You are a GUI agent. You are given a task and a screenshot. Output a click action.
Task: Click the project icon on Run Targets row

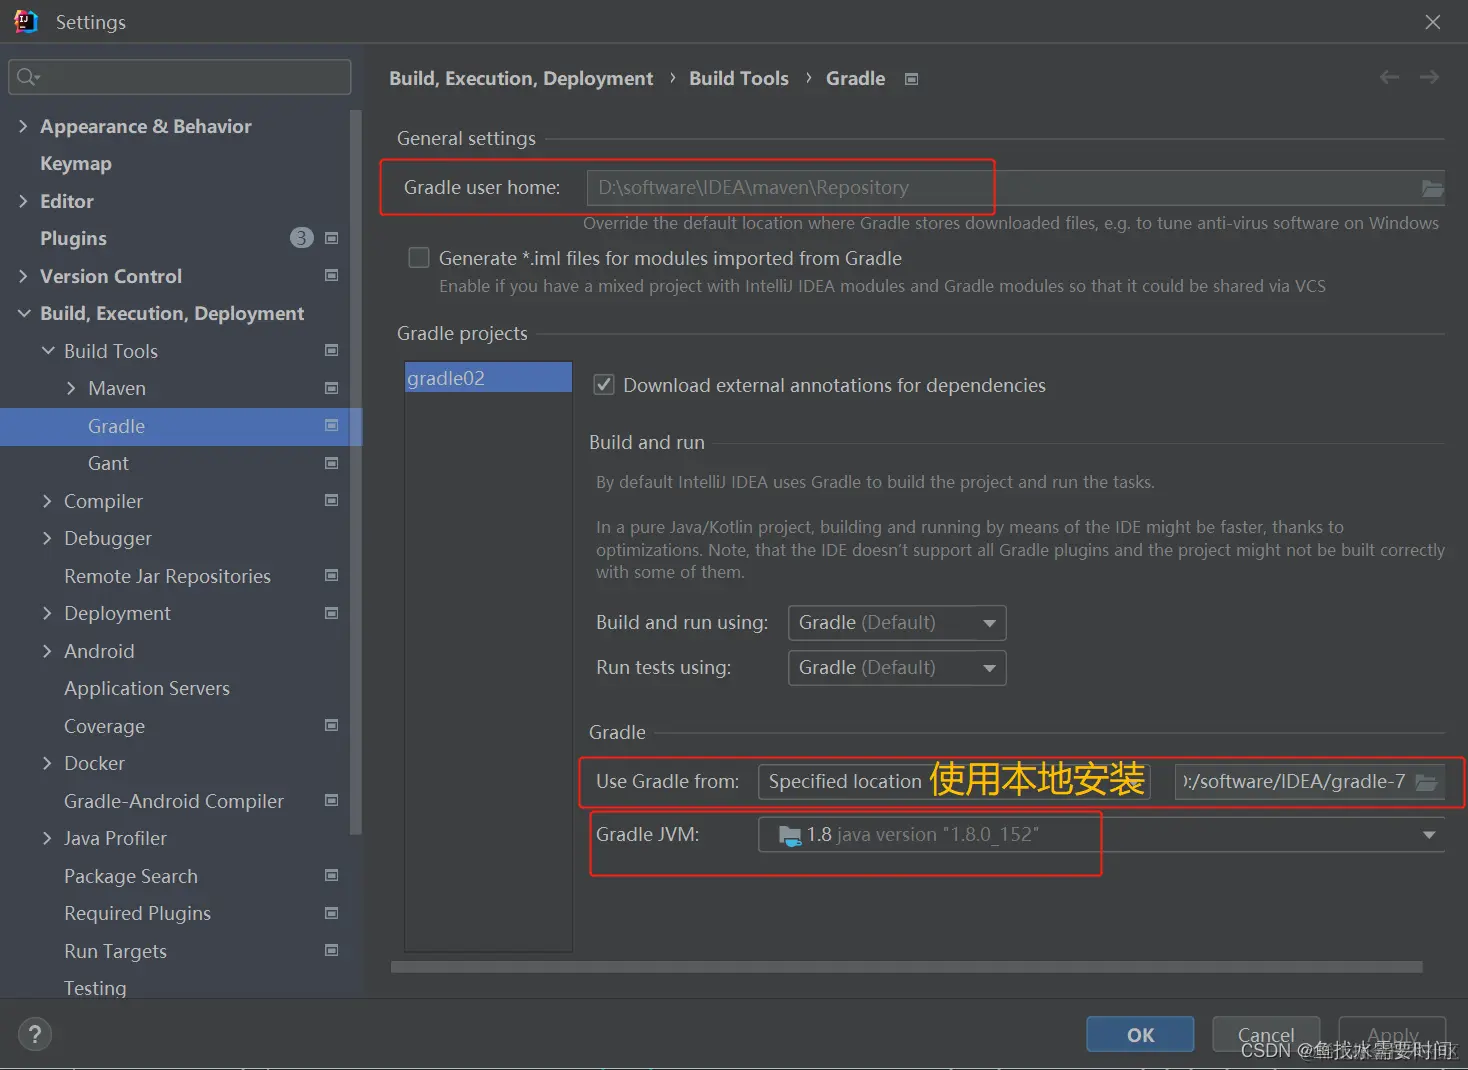(x=332, y=950)
